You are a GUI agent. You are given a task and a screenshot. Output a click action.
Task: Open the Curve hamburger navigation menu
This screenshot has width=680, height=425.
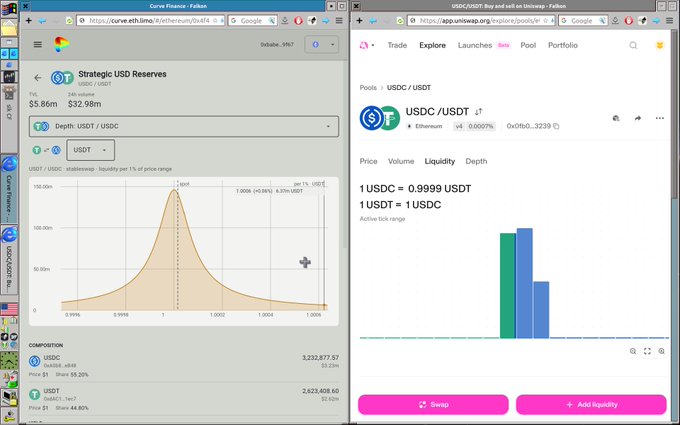[x=38, y=44]
